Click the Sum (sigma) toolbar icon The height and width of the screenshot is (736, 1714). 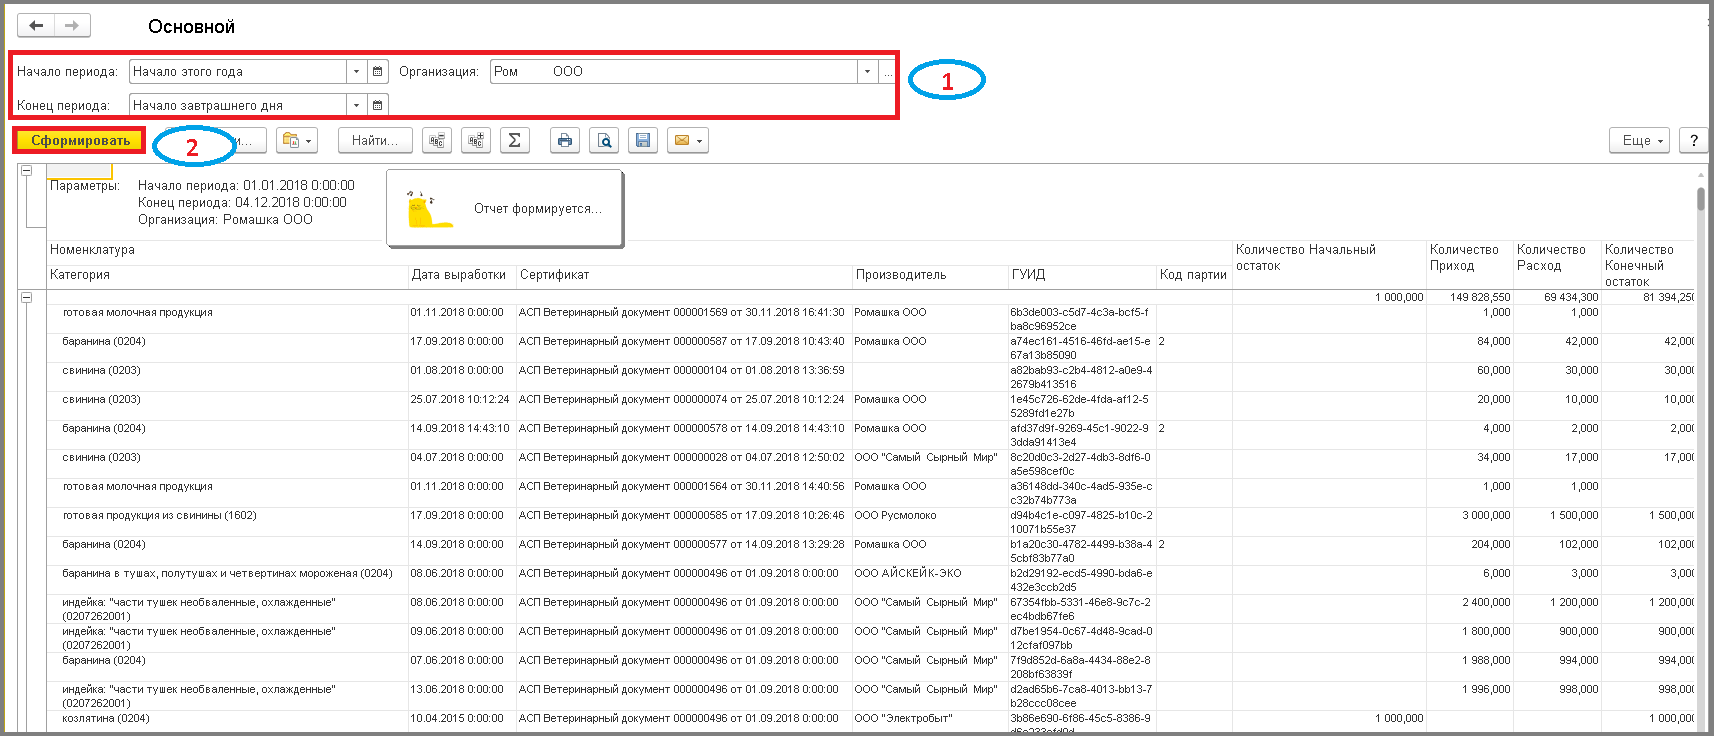pos(515,141)
